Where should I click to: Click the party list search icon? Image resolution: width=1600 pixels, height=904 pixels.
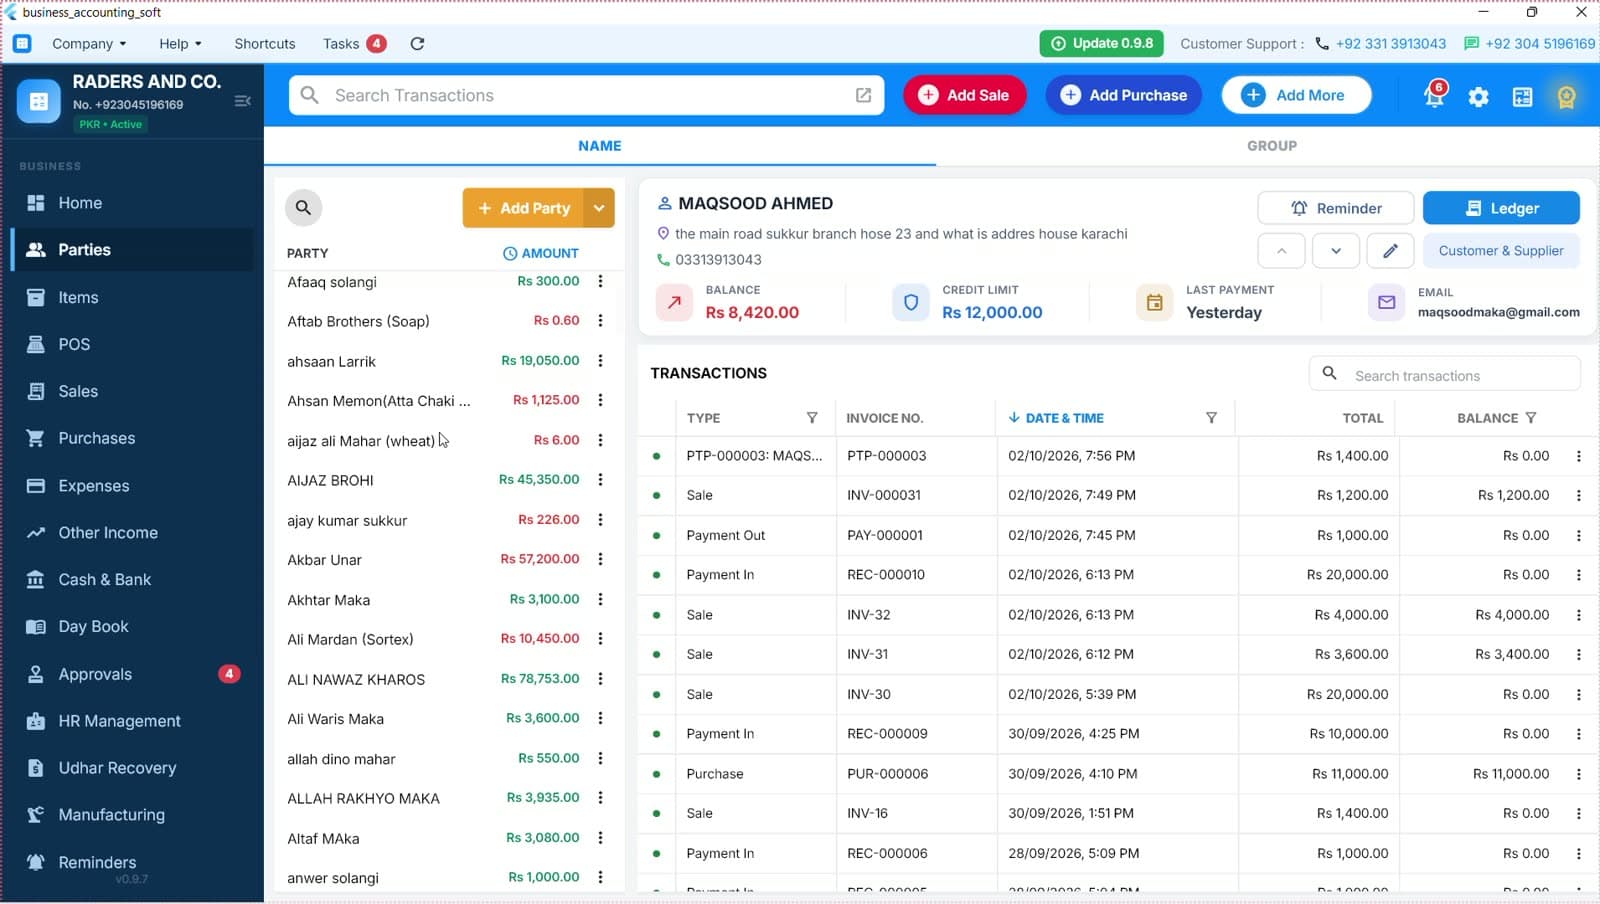[x=303, y=208]
